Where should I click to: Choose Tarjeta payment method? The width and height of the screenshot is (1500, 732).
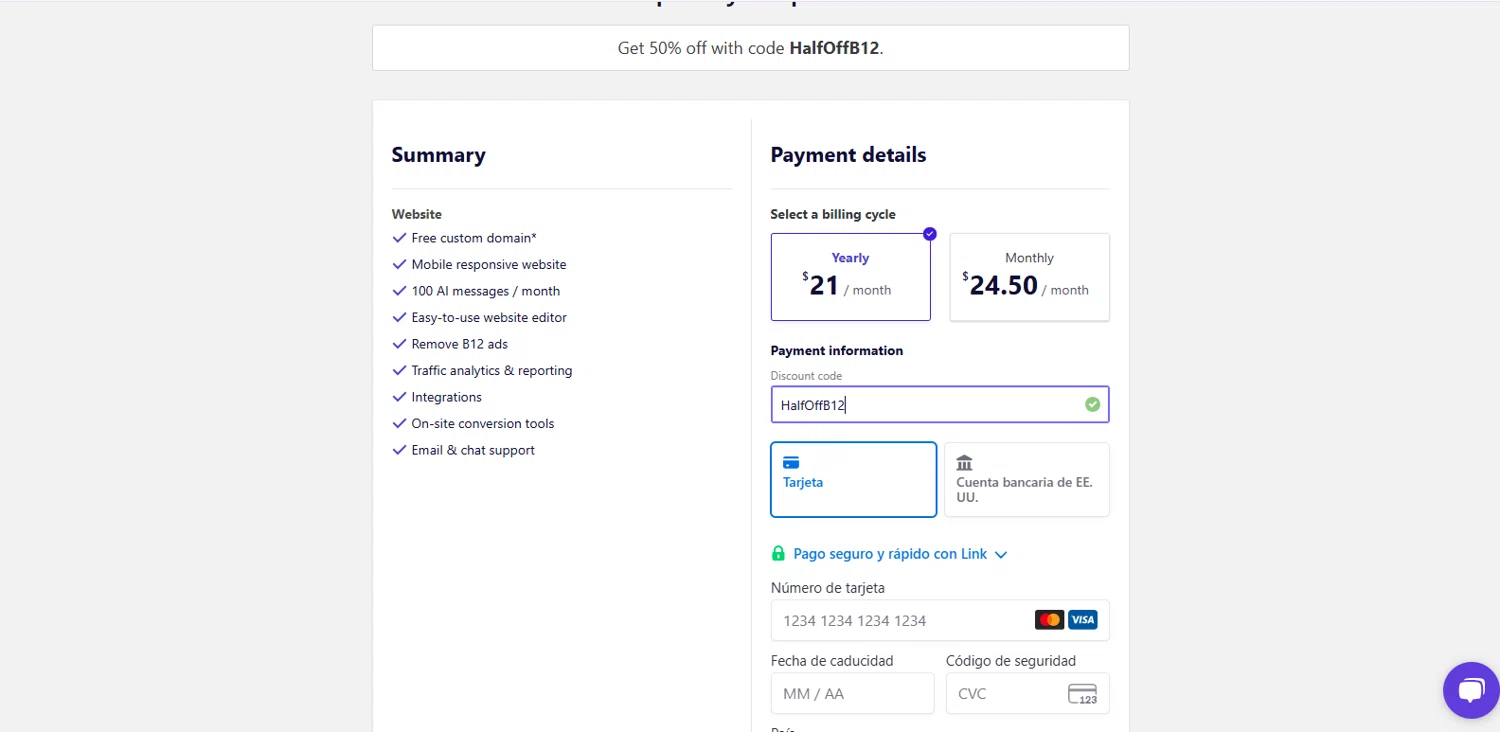click(x=854, y=480)
